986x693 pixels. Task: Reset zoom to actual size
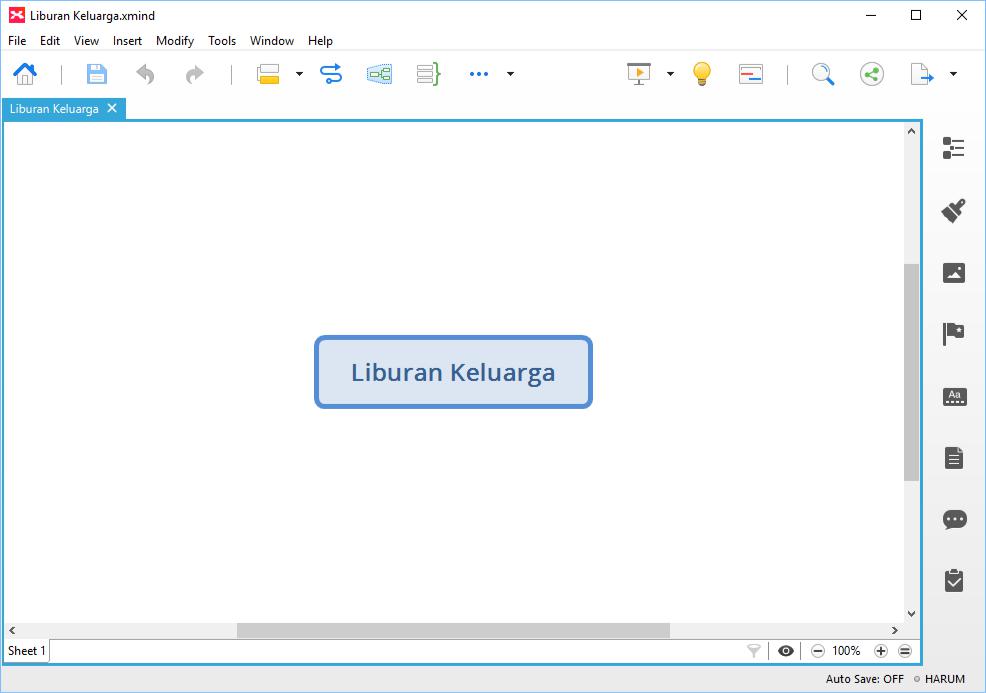click(x=905, y=651)
